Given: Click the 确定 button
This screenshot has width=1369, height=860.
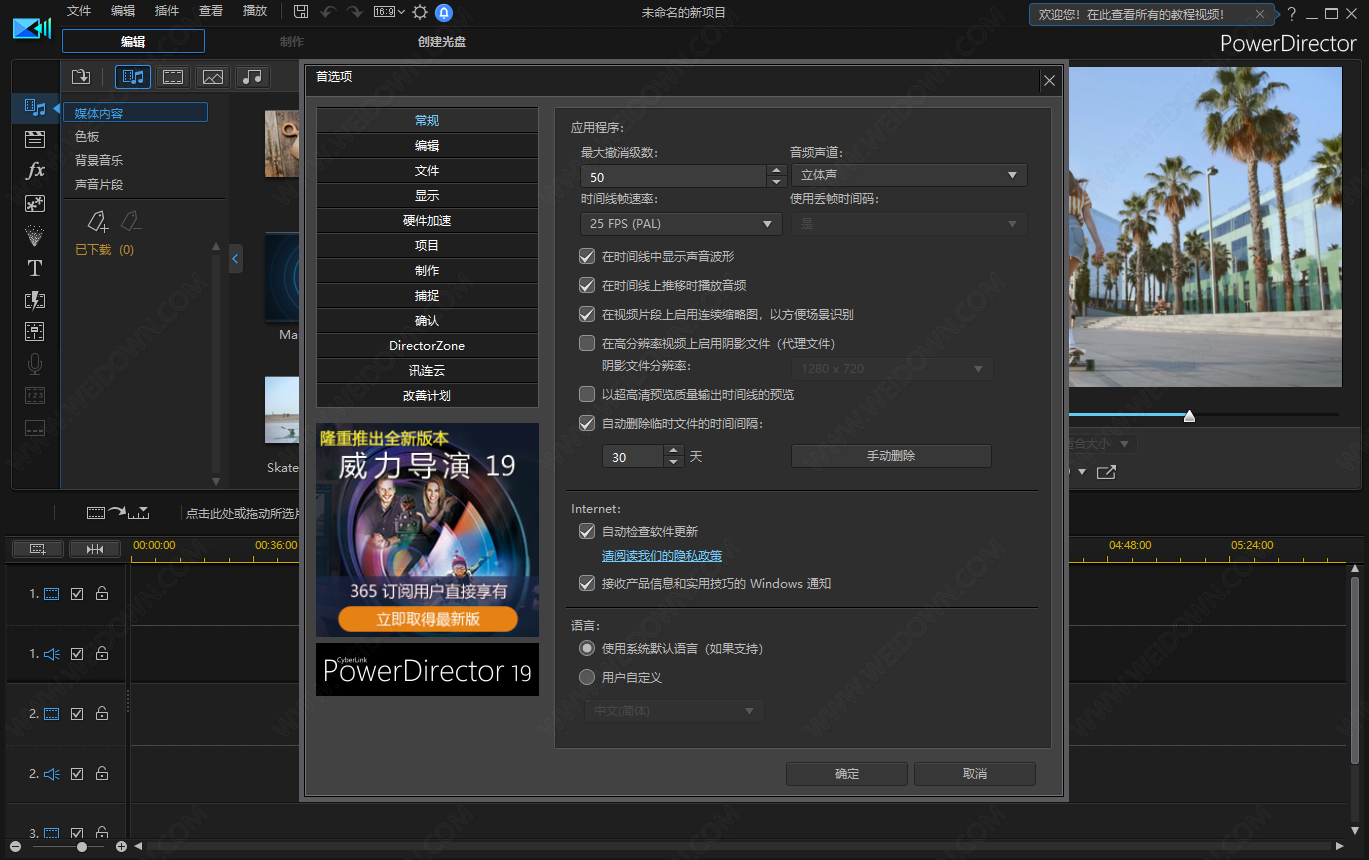Looking at the screenshot, I should [847, 774].
